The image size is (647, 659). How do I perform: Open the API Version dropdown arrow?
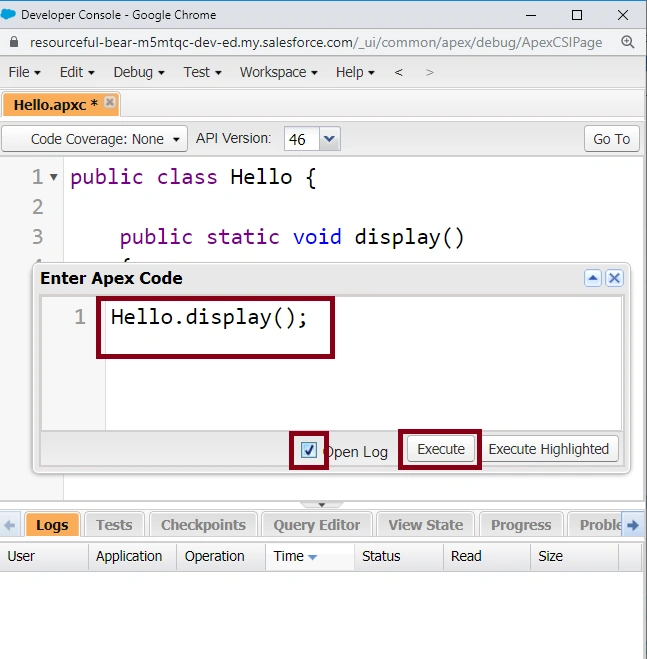click(x=329, y=139)
